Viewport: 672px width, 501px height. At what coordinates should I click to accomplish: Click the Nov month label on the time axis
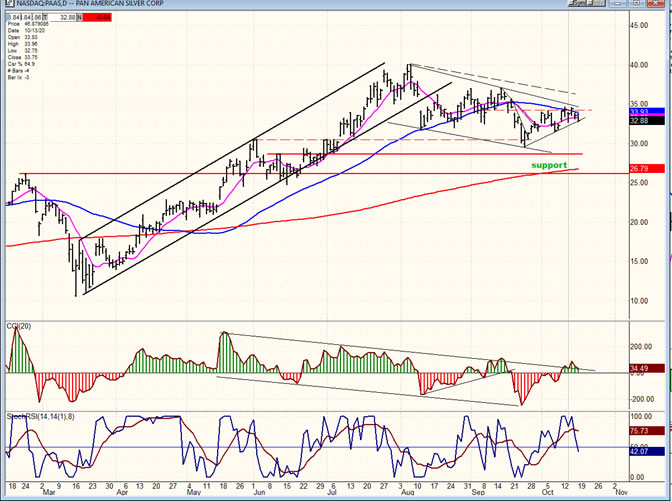[x=621, y=492]
